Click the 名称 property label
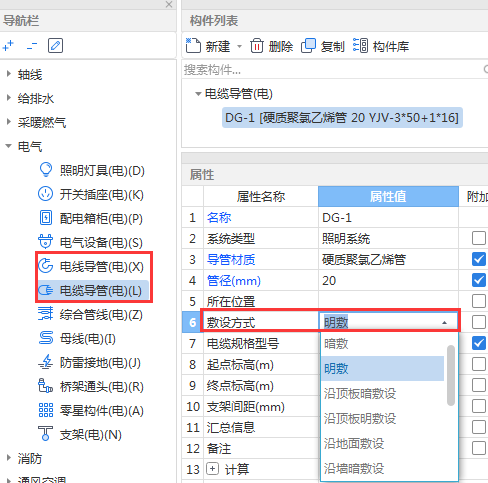 [x=219, y=218]
